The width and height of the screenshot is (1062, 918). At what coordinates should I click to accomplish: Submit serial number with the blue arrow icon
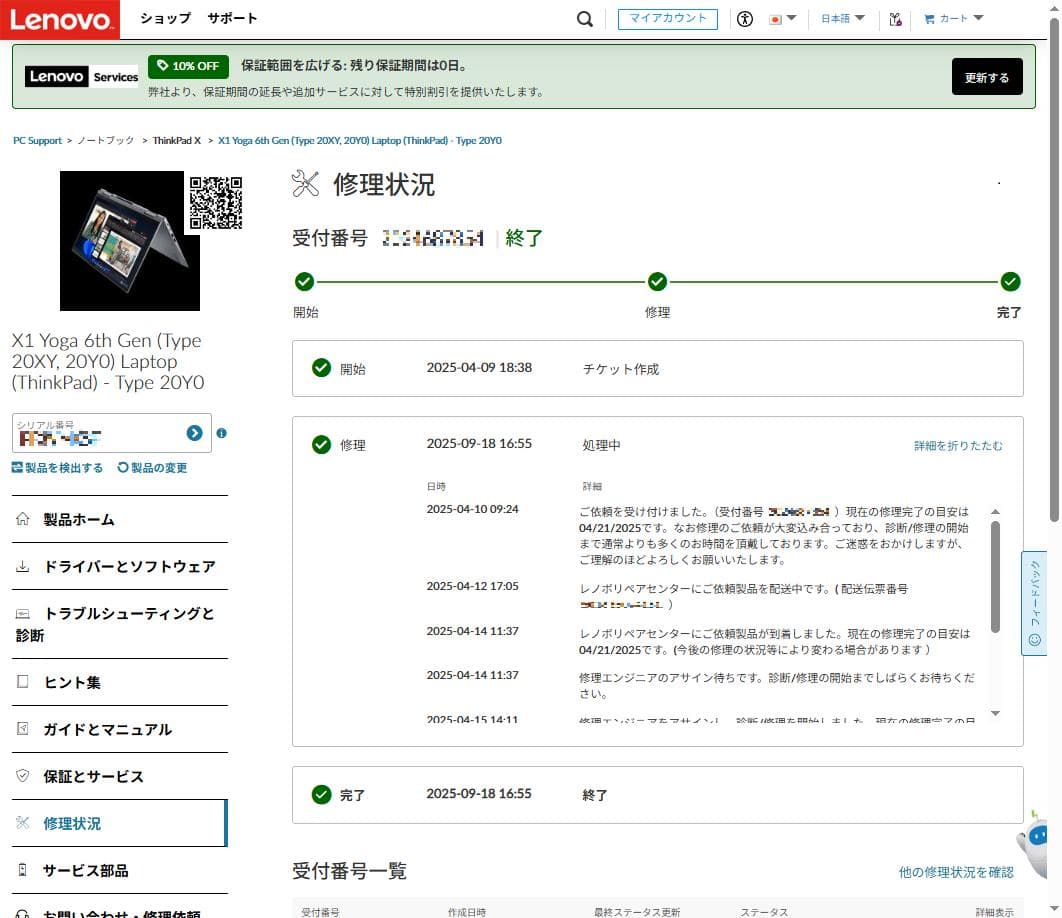pyautogui.click(x=194, y=432)
